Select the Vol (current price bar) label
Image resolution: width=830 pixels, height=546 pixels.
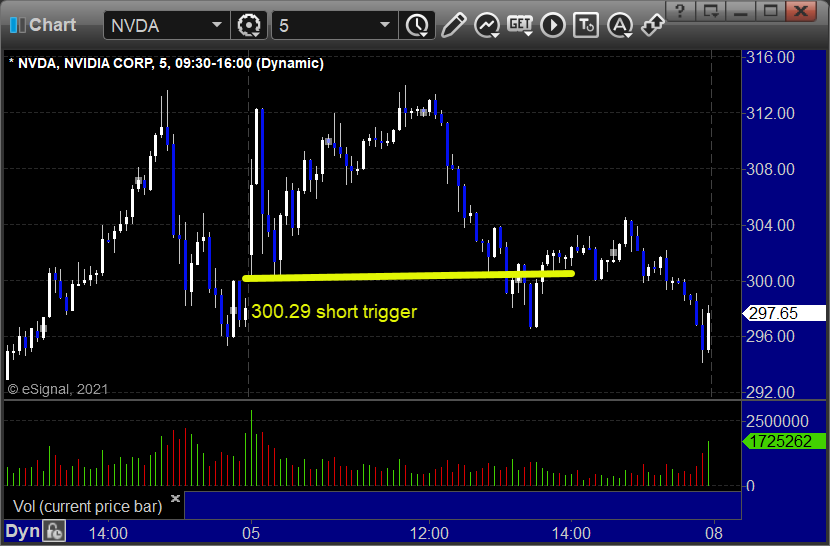[87, 506]
